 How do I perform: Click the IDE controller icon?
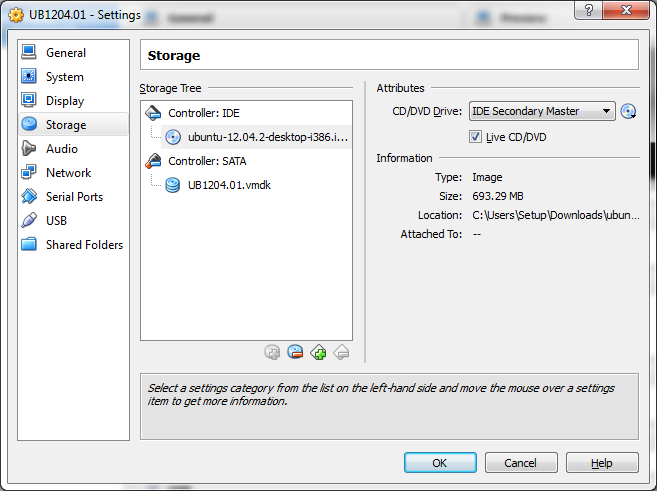pos(153,113)
